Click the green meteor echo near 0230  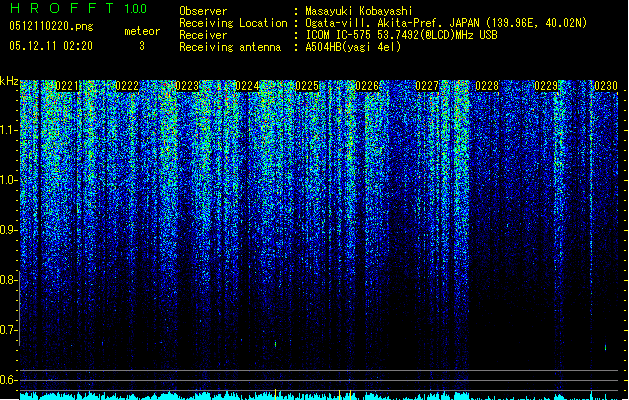[x=605, y=347]
